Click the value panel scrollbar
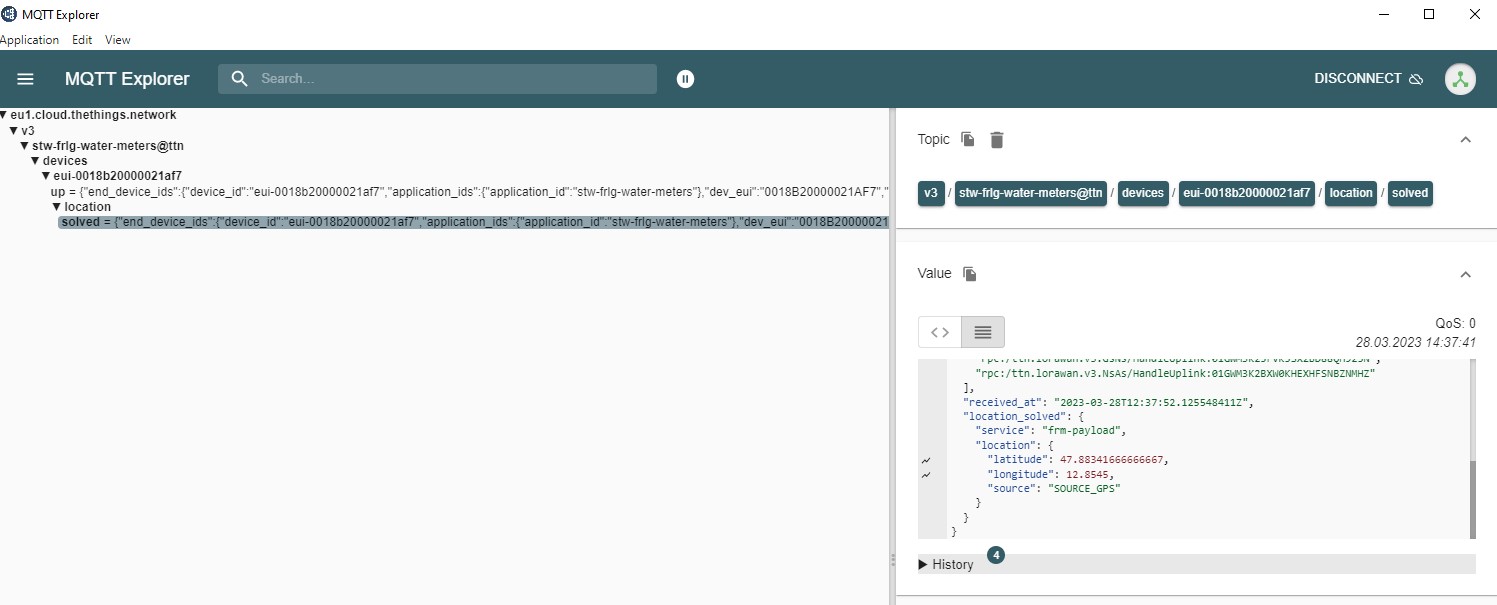The width and height of the screenshot is (1497, 605). [x=1472, y=500]
